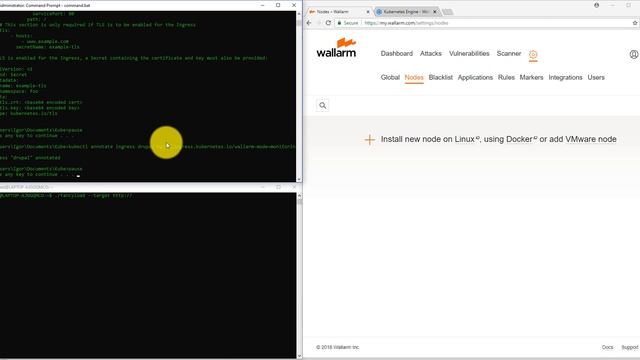
Task: Bookmark the page with the star icon
Action: click(x=635, y=23)
